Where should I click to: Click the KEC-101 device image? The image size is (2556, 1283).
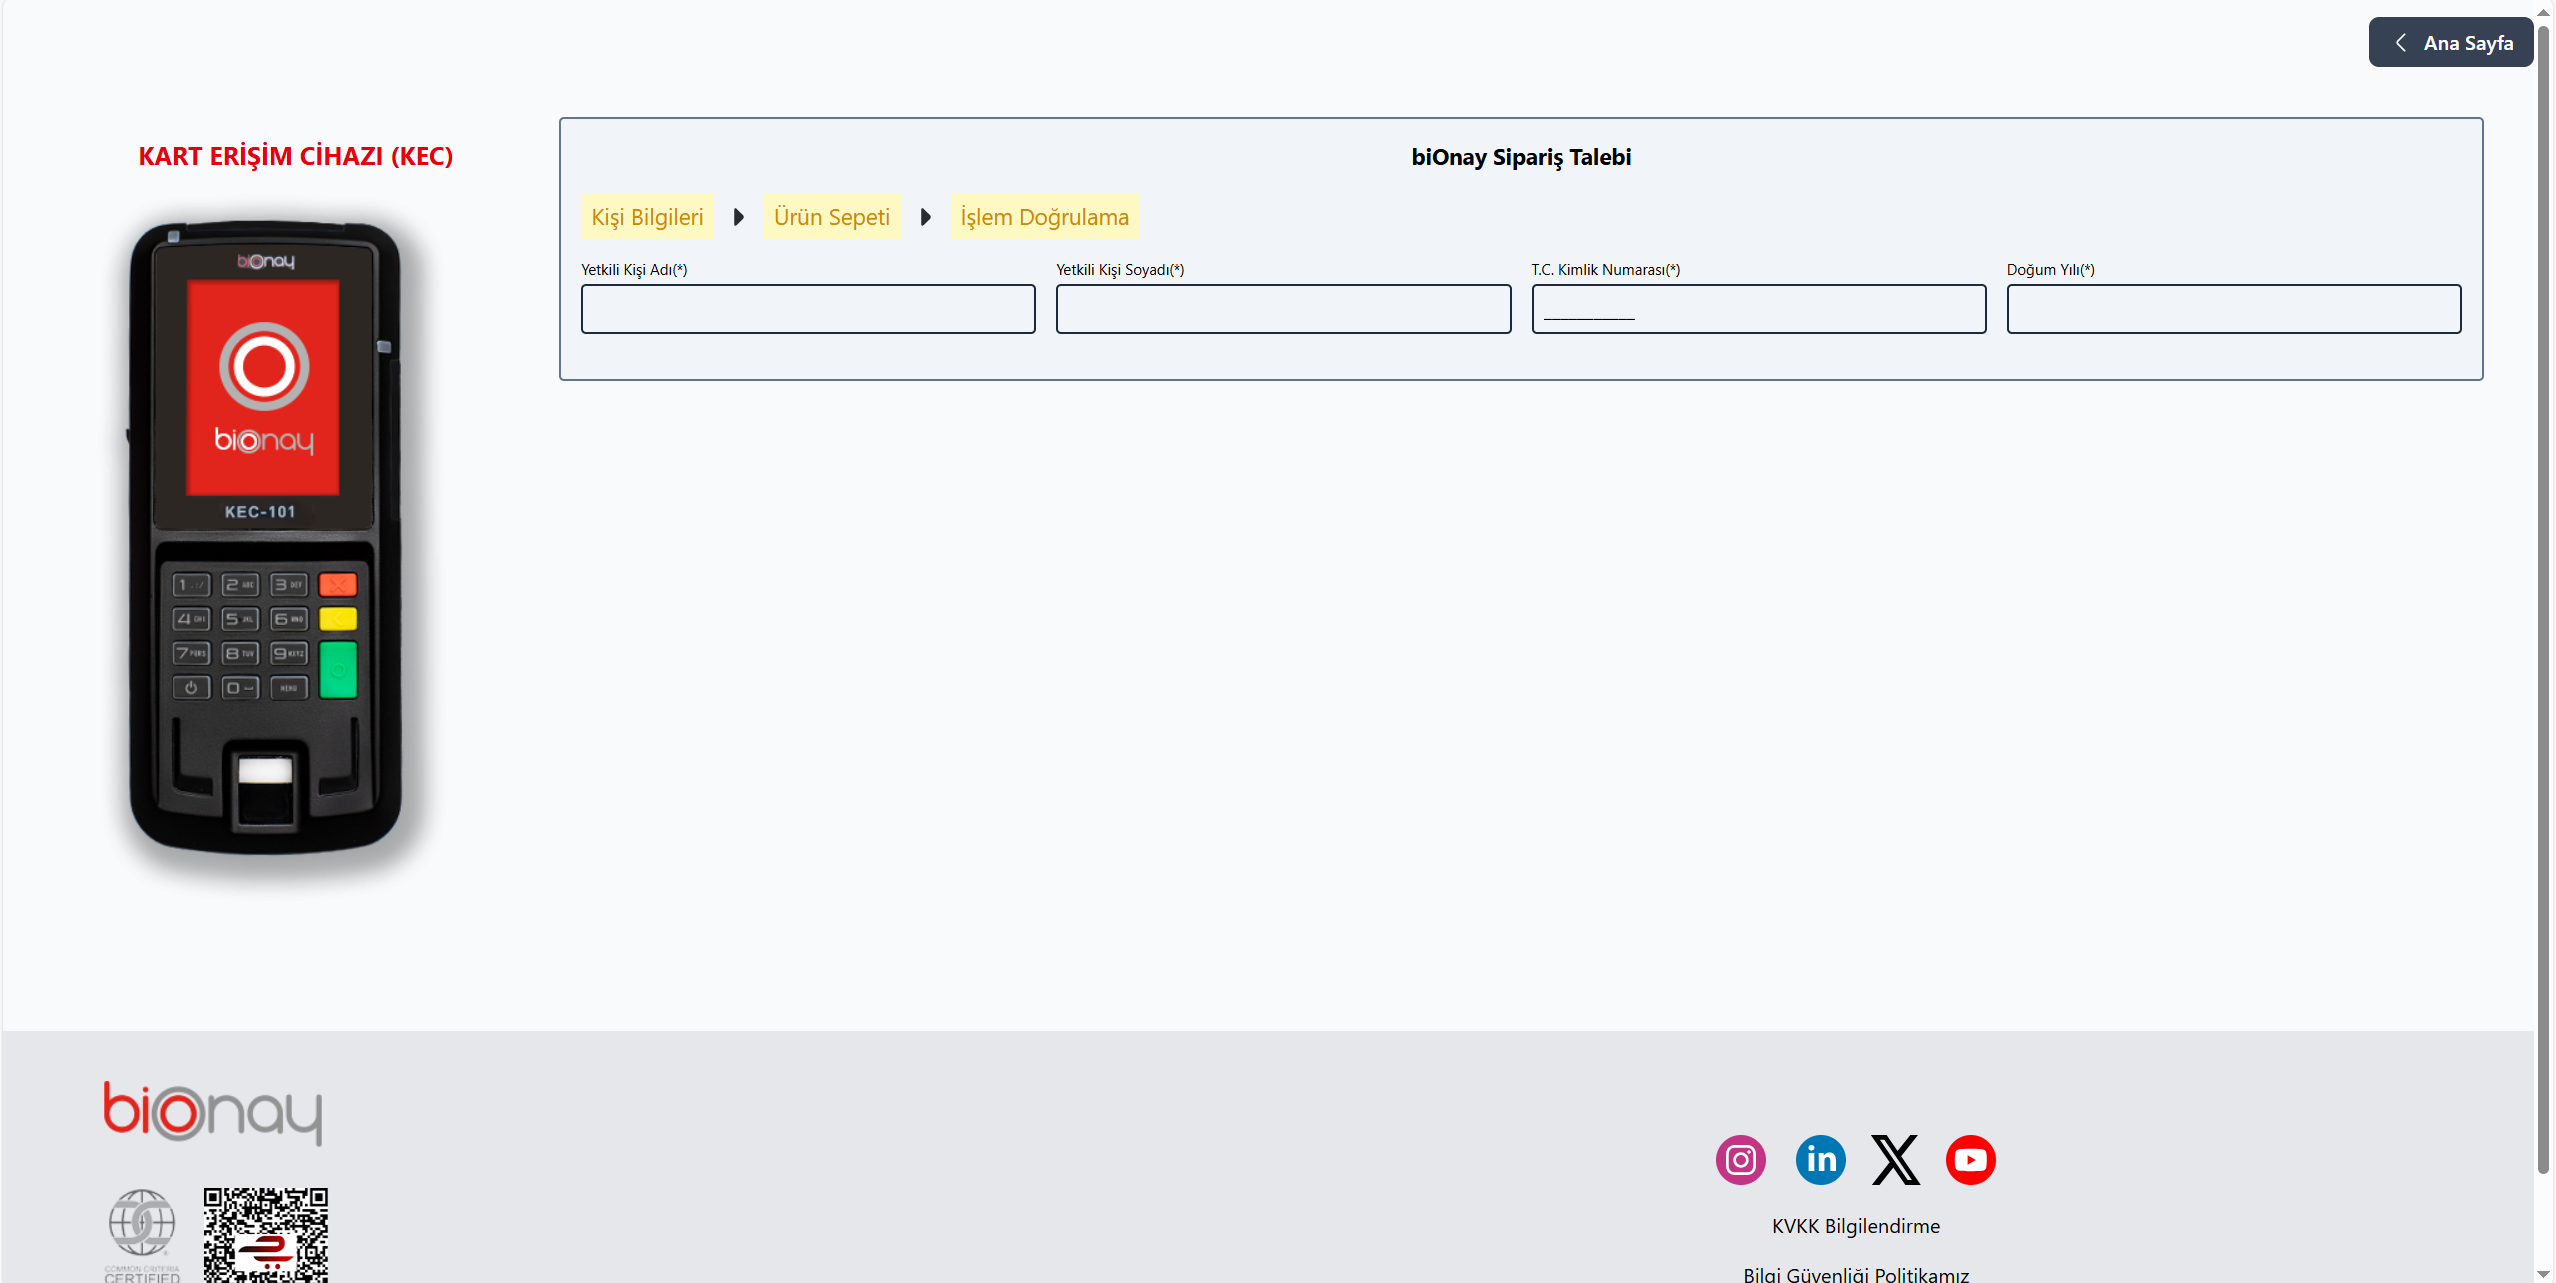266,540
